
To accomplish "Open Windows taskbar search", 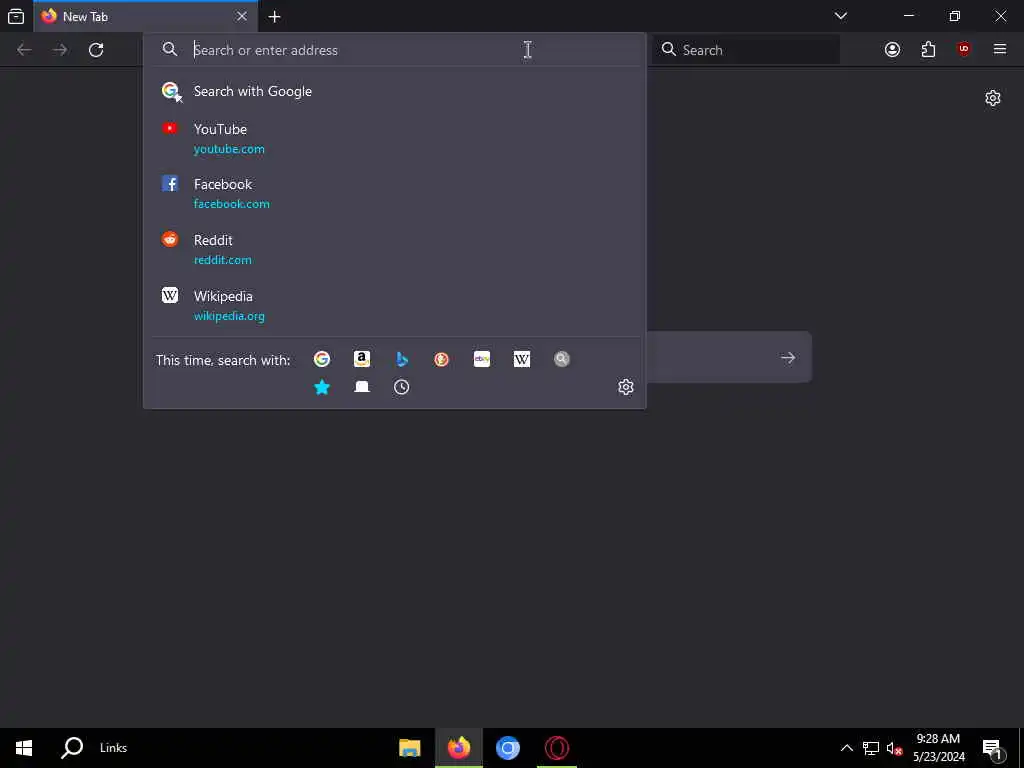I will pyautogui.click(x=72, y=748).
